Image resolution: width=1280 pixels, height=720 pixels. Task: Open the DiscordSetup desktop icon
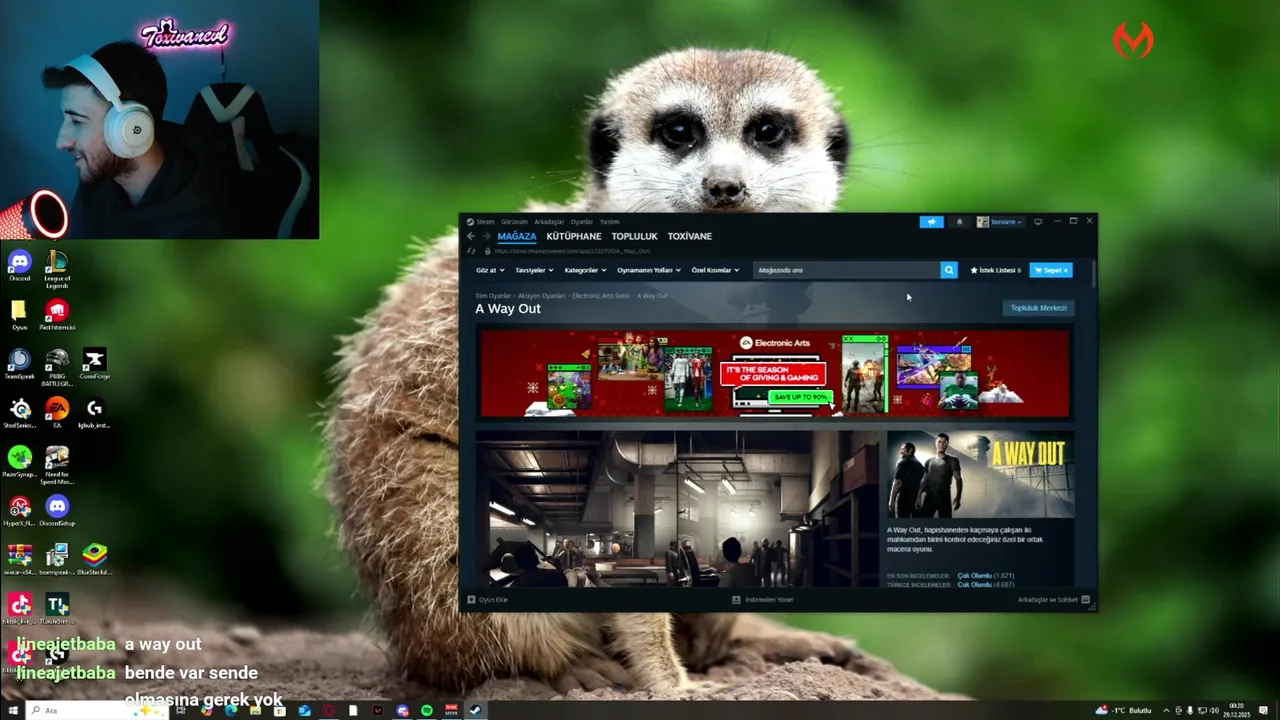pyautogui.click(x=57, y=511)
